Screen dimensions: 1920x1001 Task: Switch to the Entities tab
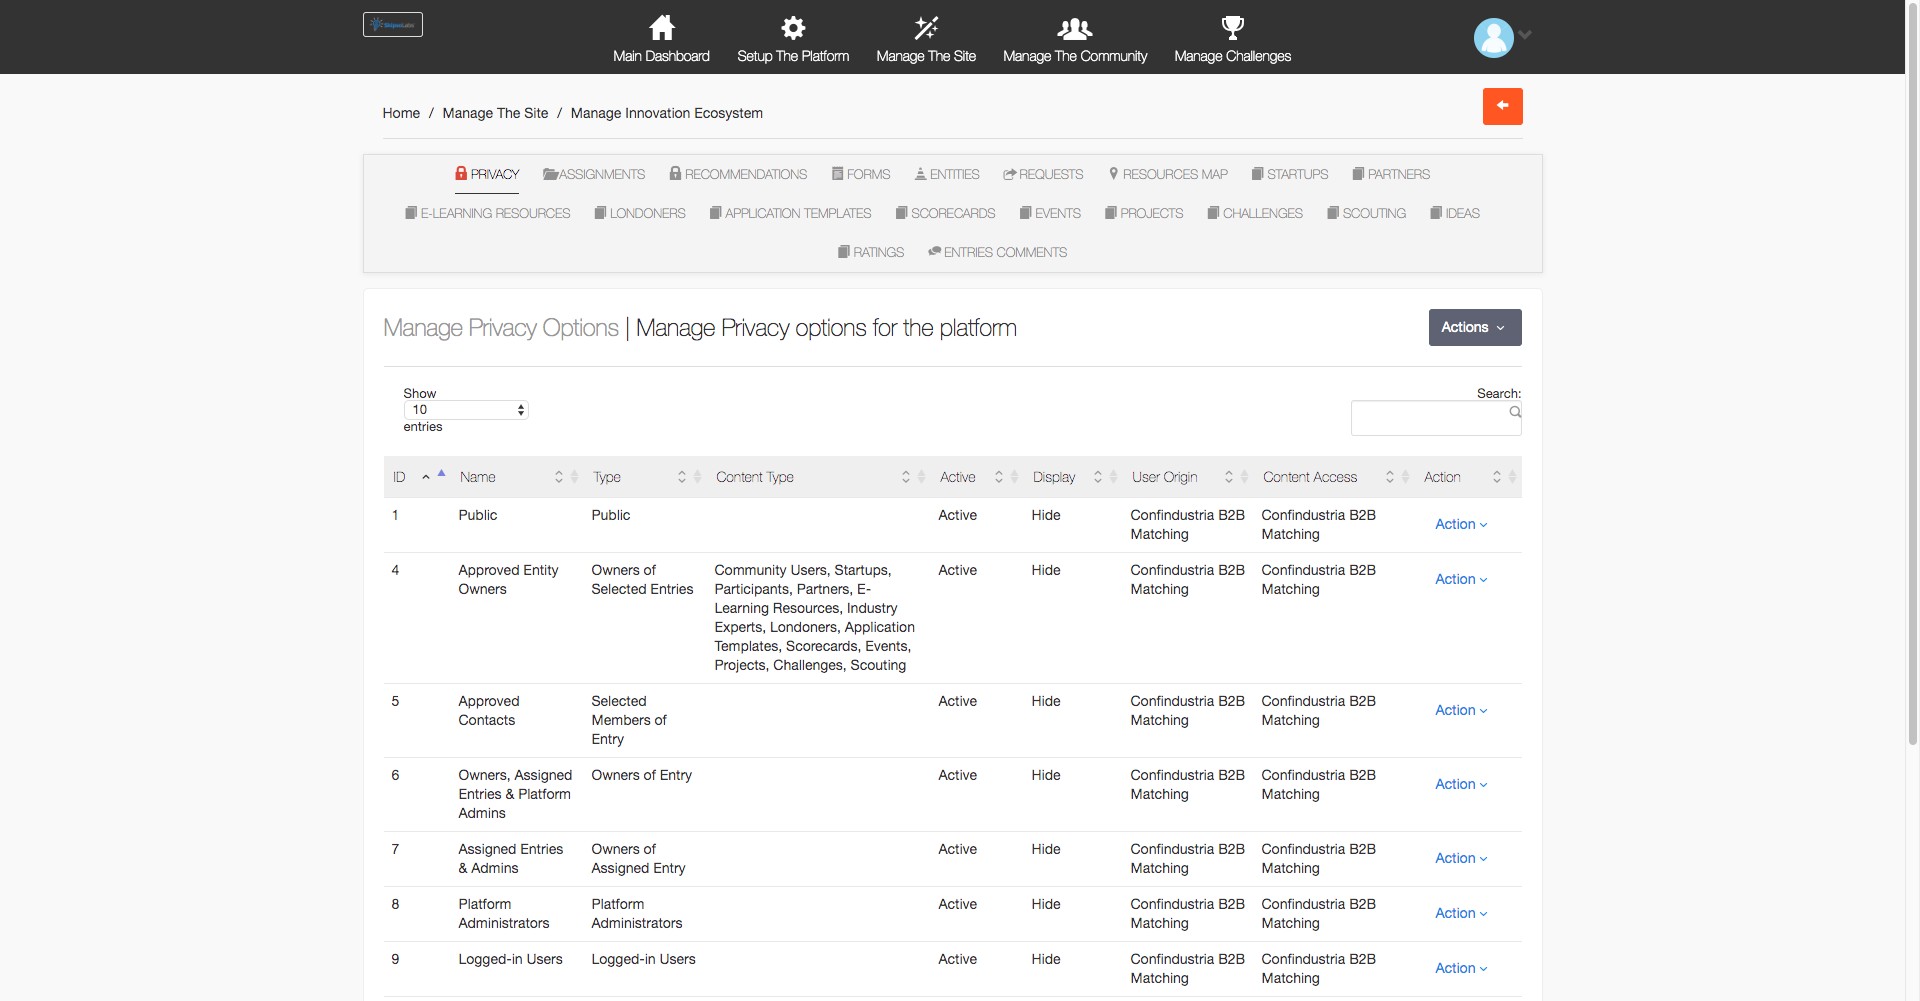(947, 174)
